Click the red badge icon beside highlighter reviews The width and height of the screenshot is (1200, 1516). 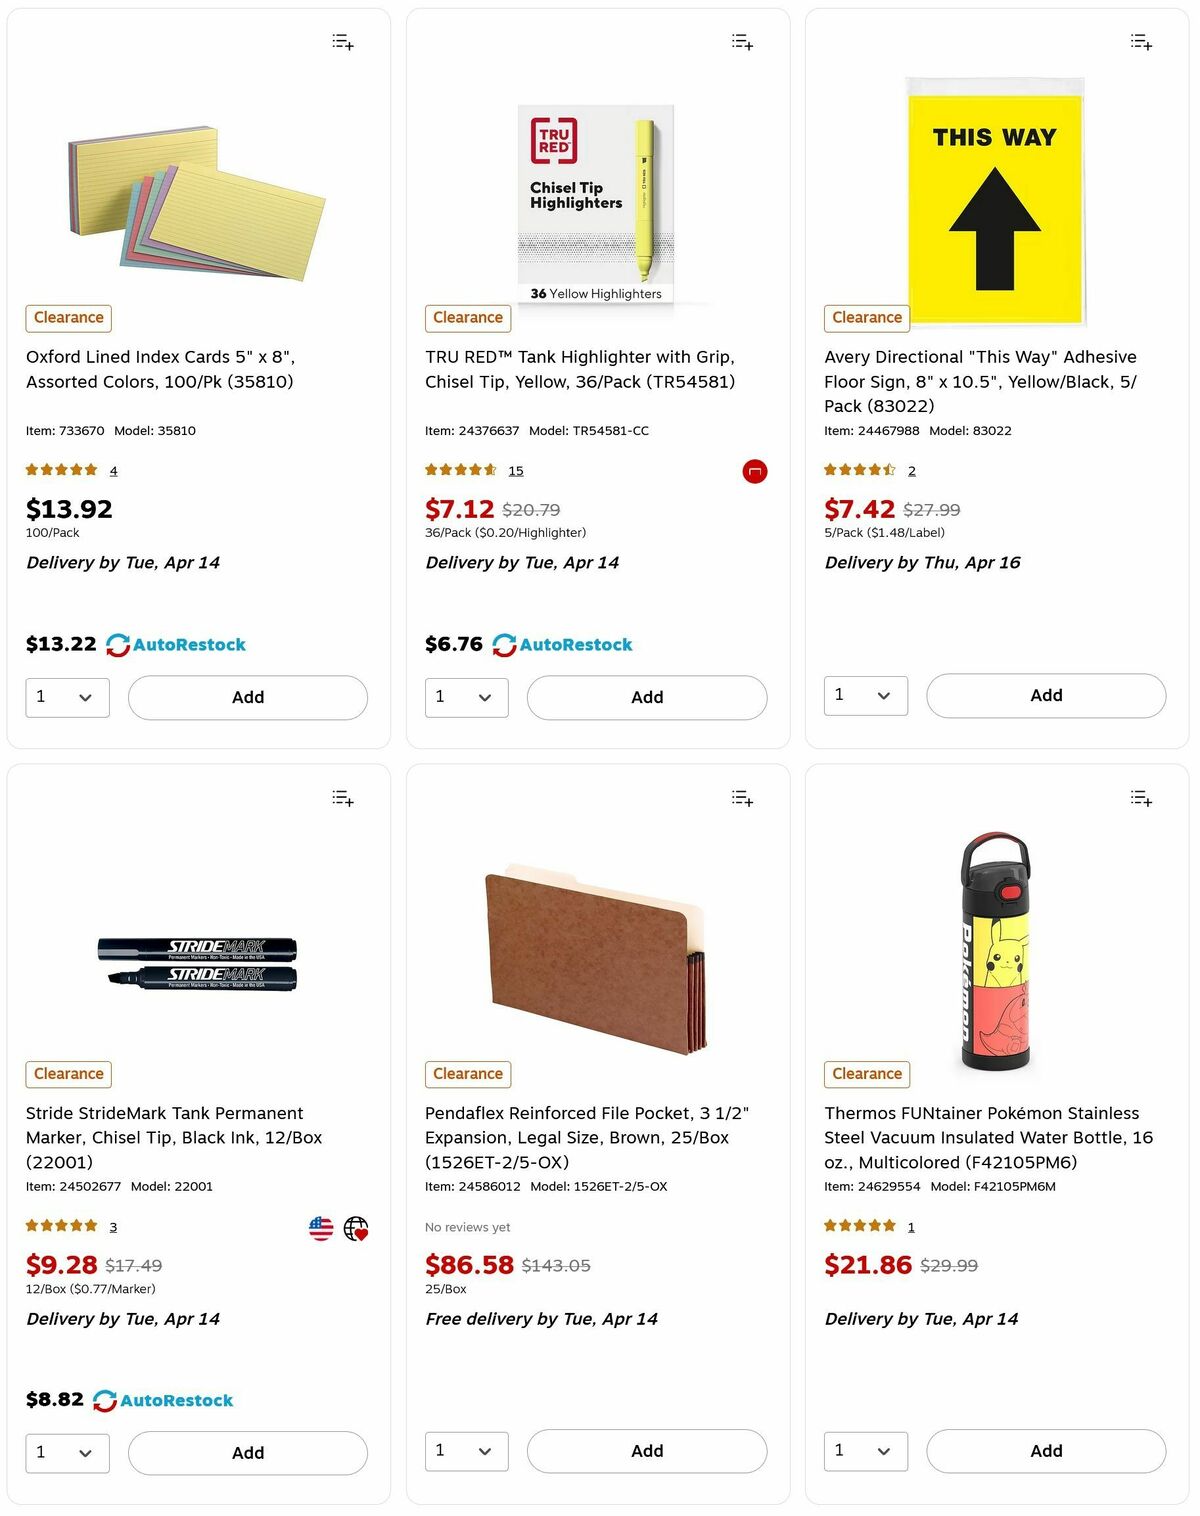[x=754, y=471]
